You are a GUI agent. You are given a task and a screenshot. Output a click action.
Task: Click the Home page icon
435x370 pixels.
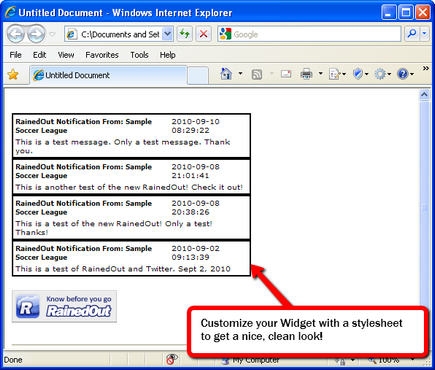point(226,74)
